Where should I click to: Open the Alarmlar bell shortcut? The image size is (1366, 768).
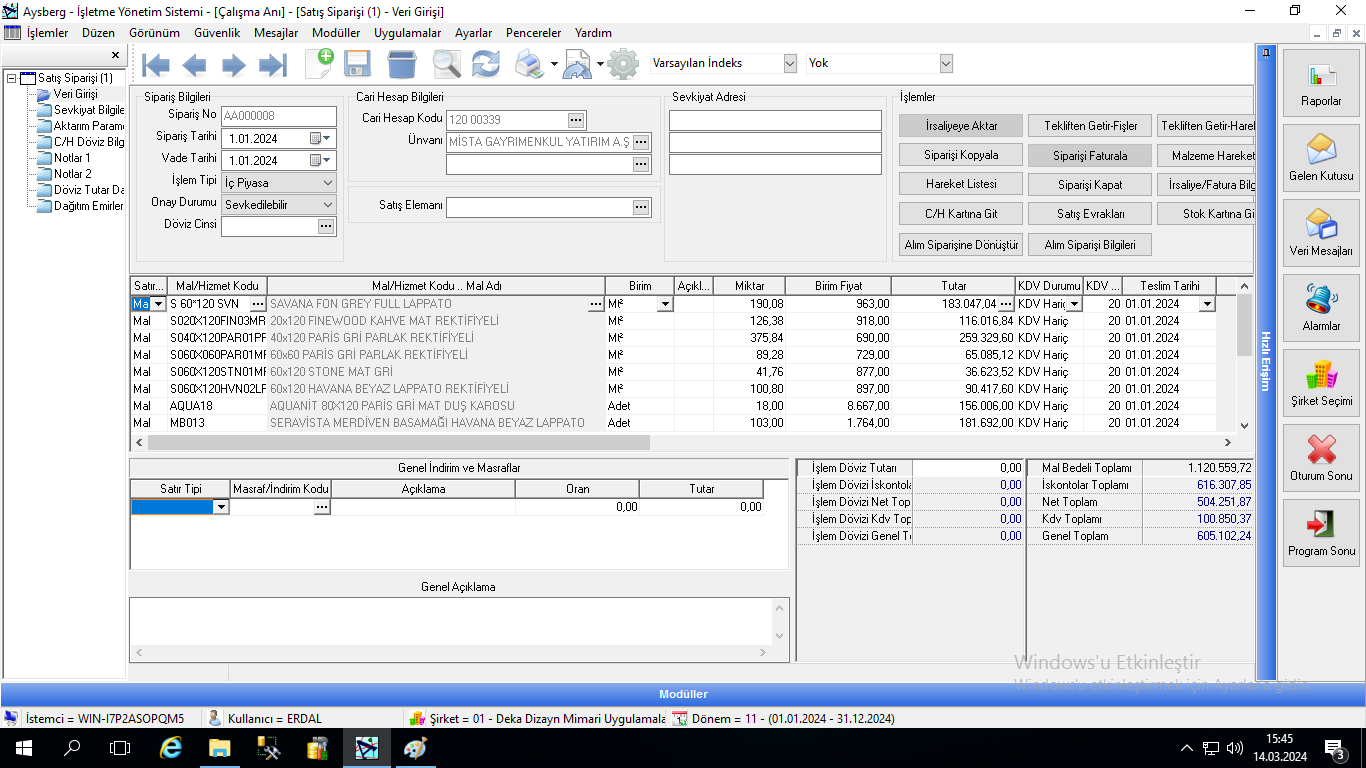pyautogui.click(x=1321, y=309)
